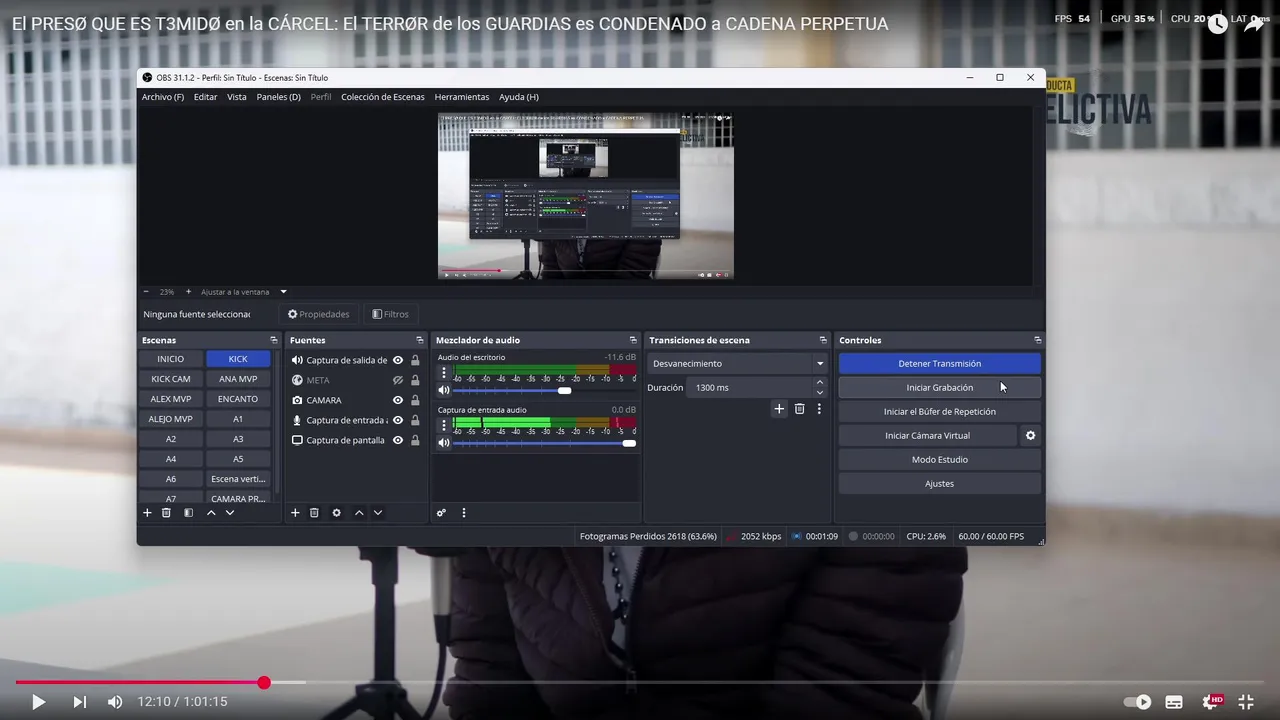
Task: Move source down in the Fuentes panel
Action: coord(378,513)
